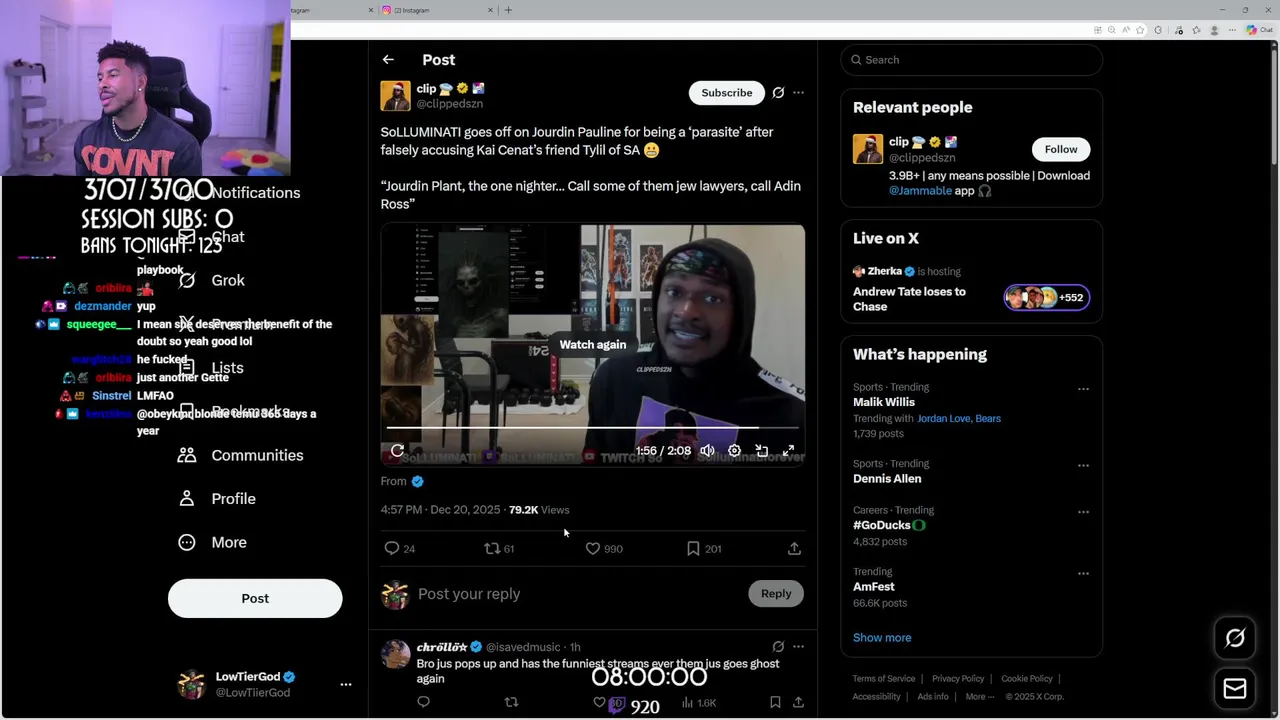This screenshot has width=1280, height=720.
Task: Open options for Dennis Allen trend
Action: (x=1083, y=465)
